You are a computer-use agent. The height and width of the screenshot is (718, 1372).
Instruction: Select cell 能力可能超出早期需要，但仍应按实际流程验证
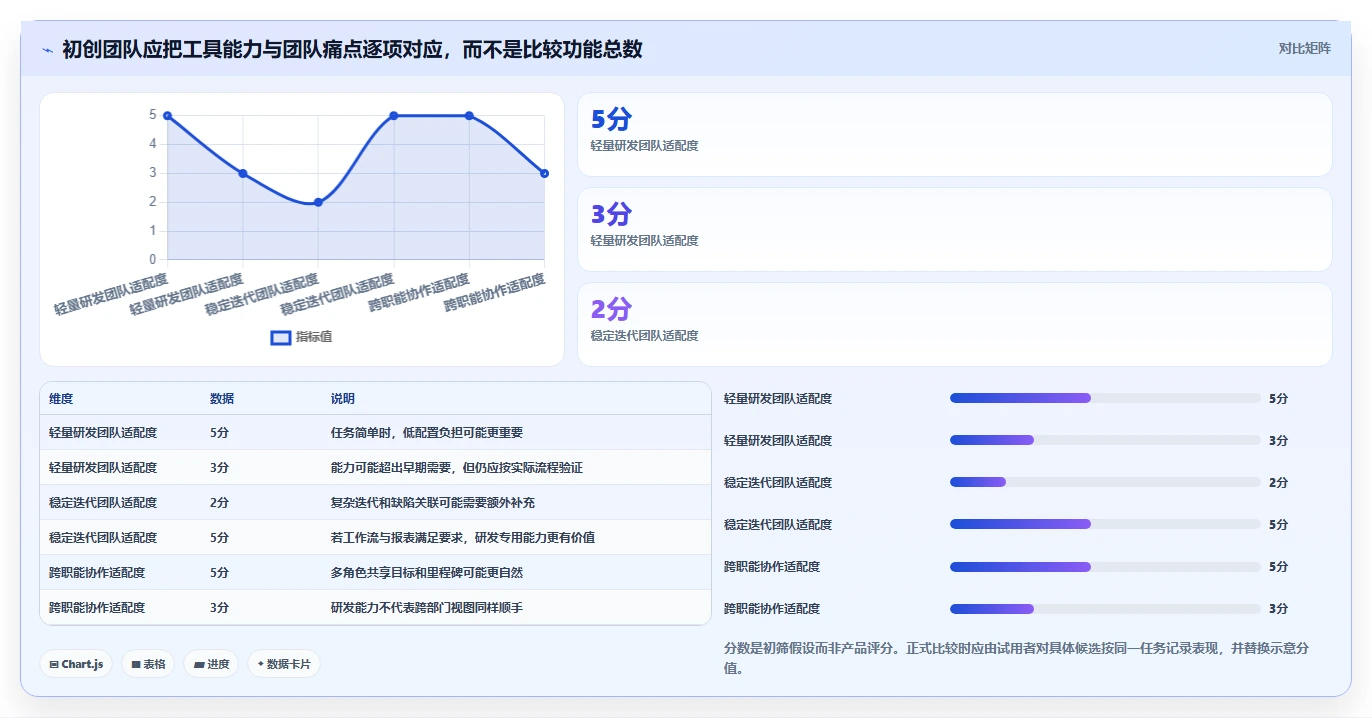457,468
